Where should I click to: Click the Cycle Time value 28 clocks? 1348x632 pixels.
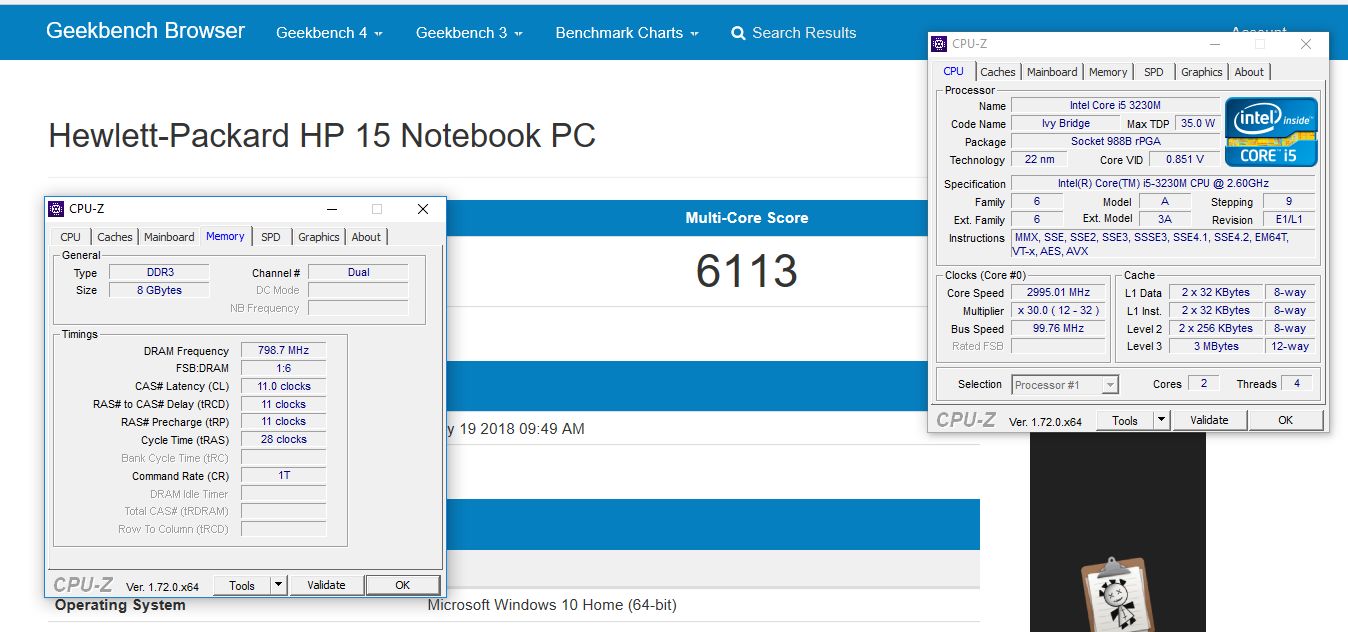point(284,439)
